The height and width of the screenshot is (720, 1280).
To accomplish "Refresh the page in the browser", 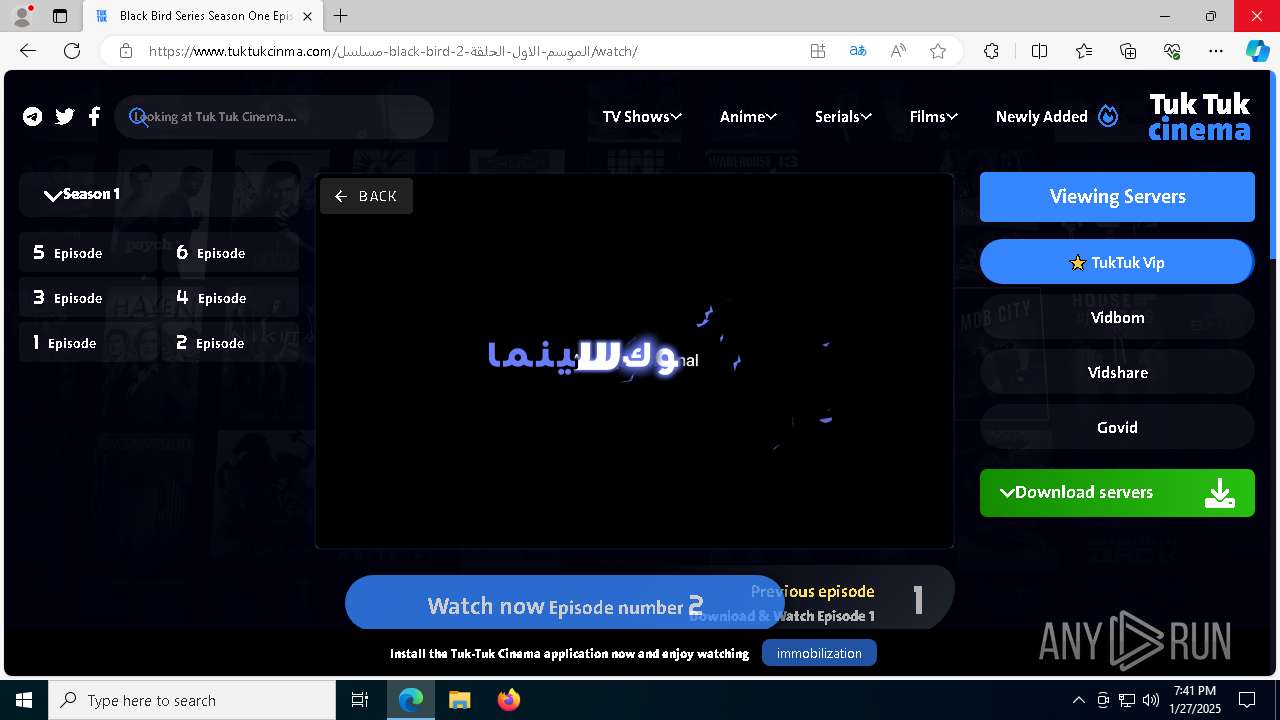I will coord(72,51).
